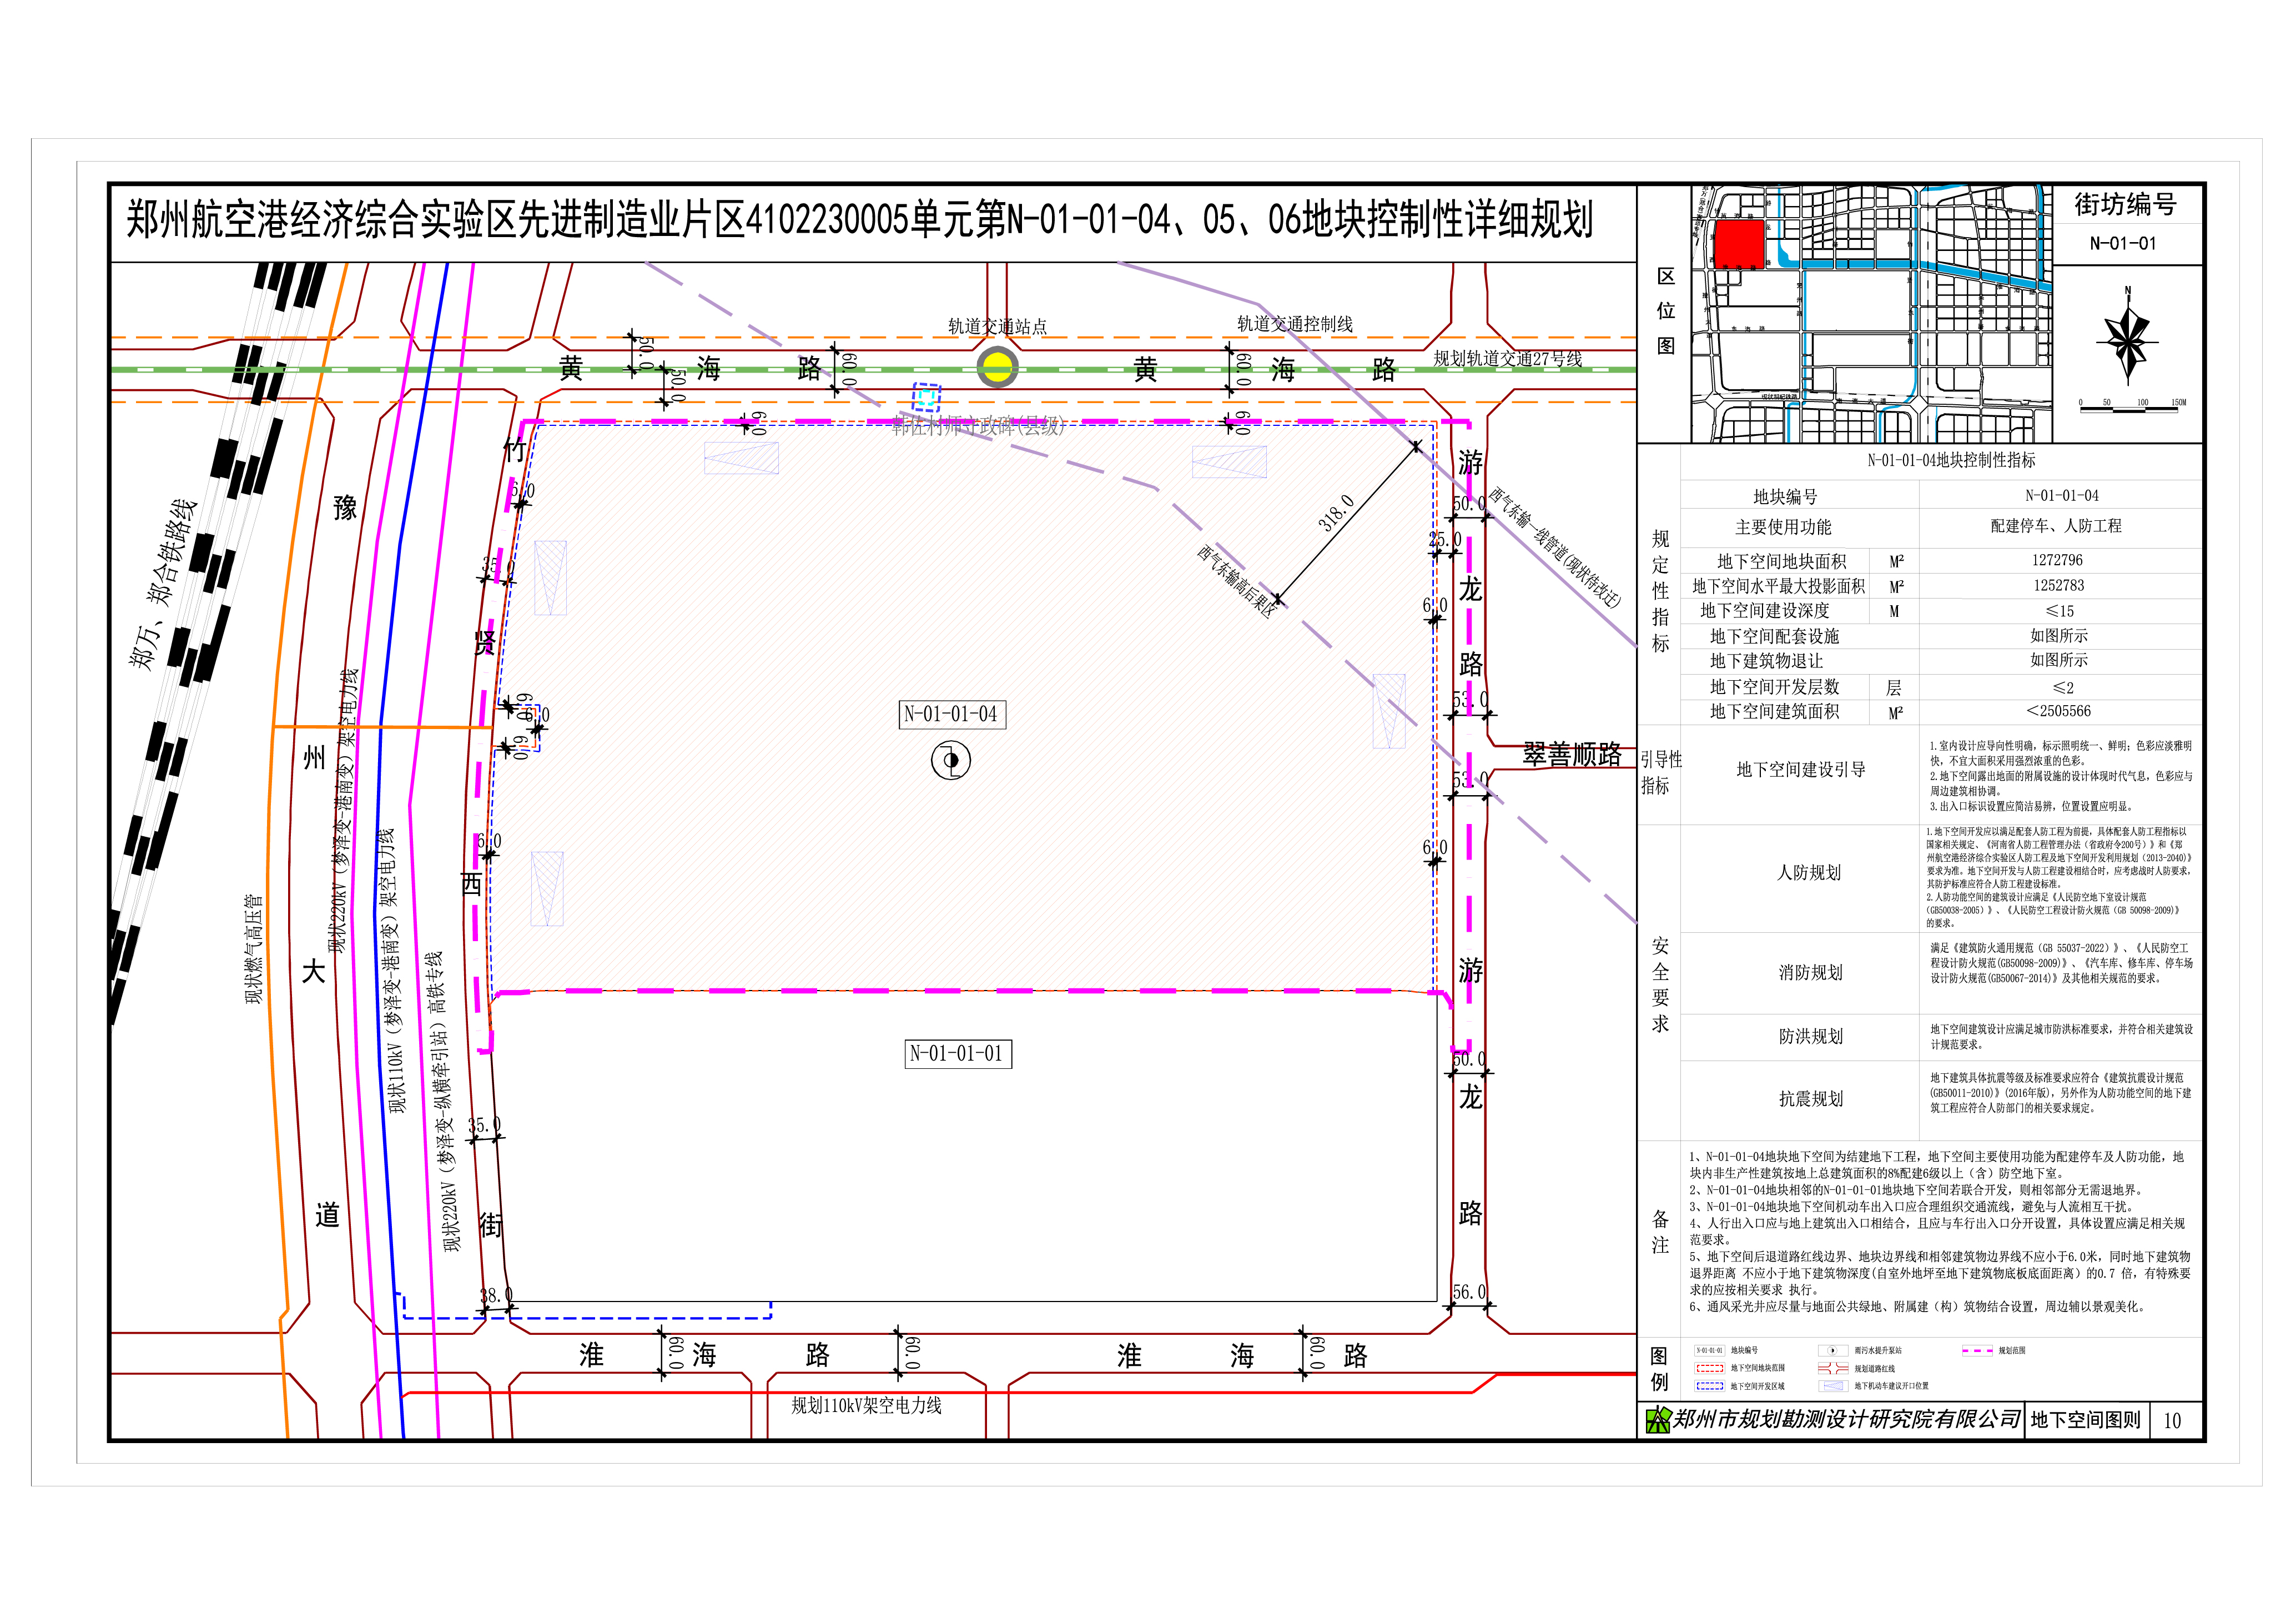Screen dimensions: 2296x1623
Task: Click the pump station symbol below N-01-01-04
Action: [x=950, y=761]
